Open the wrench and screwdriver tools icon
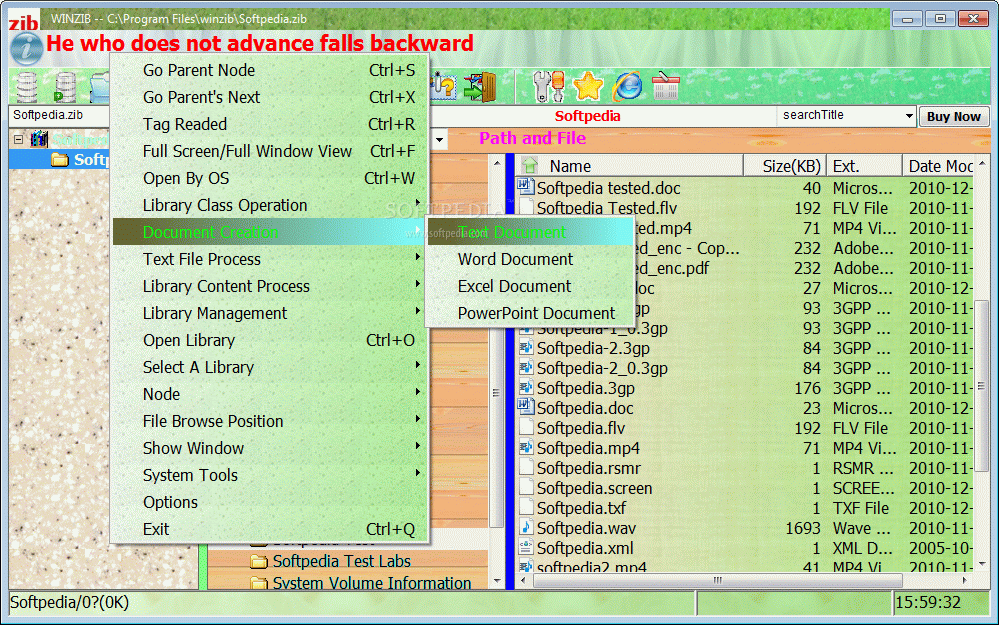Screen dimensions: 999x625 [x=549, y=87]
